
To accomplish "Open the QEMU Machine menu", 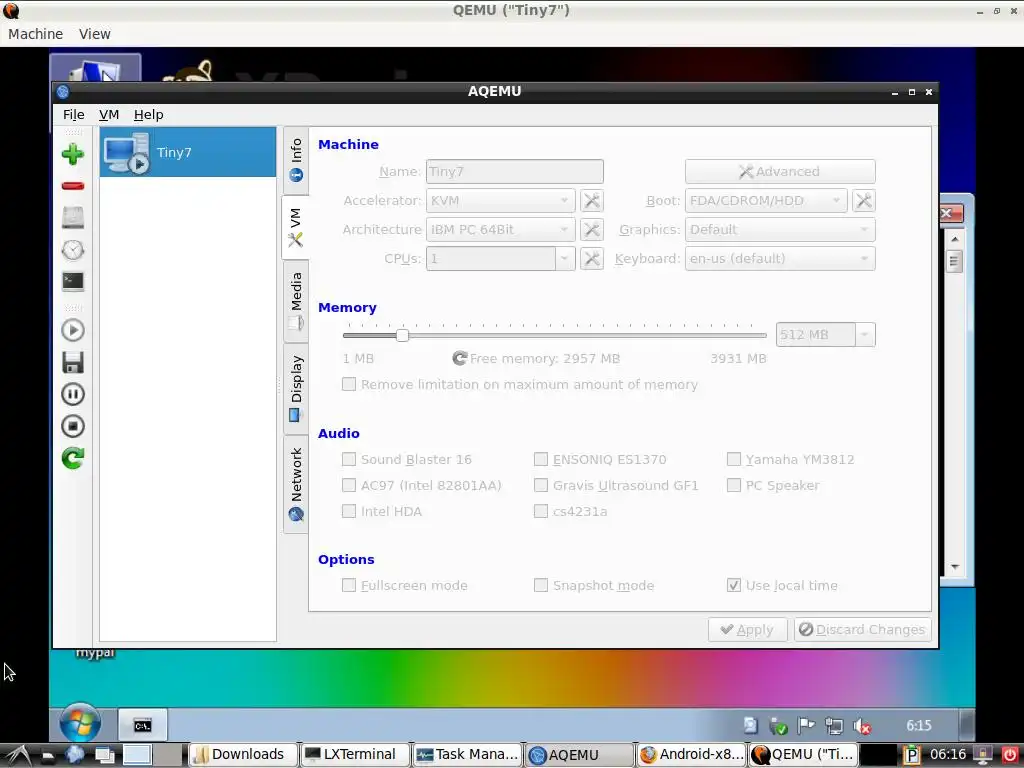I will (x=35, y=34).
